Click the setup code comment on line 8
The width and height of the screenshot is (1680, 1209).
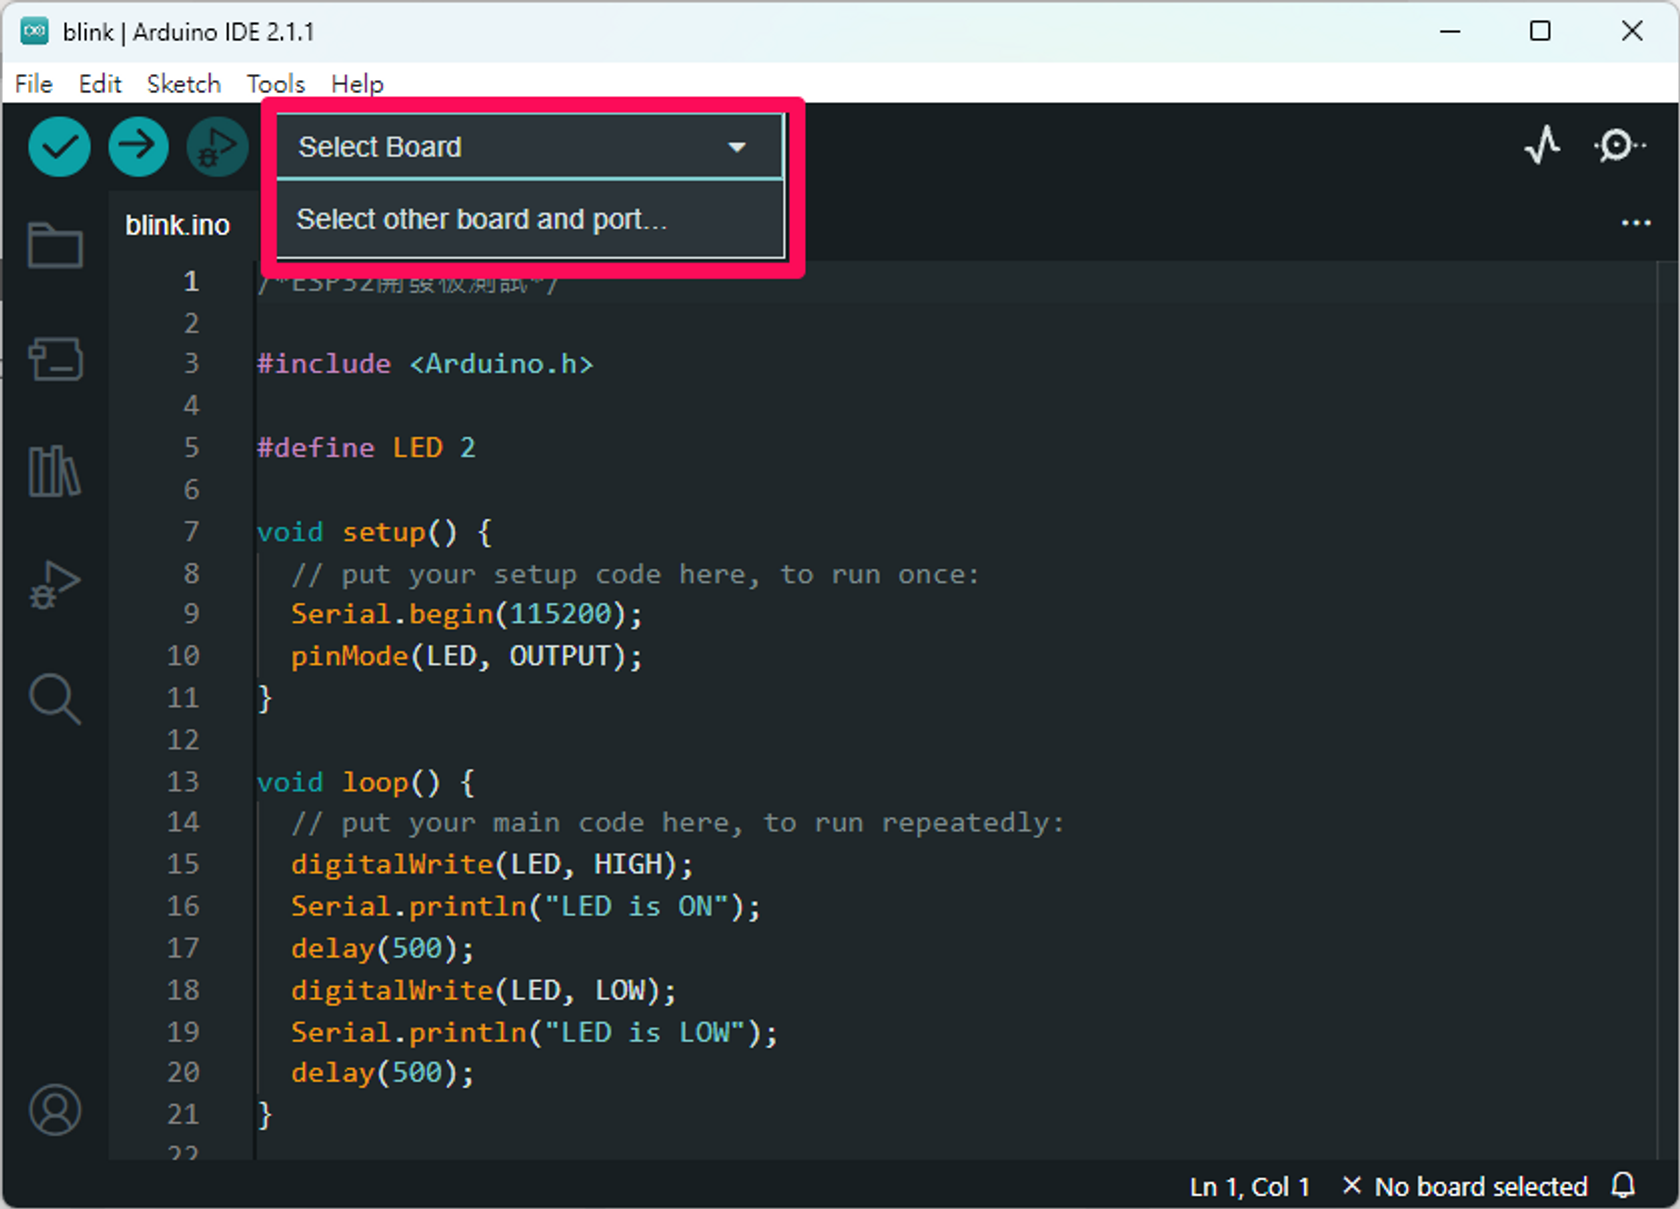click(x=635, y=574)
